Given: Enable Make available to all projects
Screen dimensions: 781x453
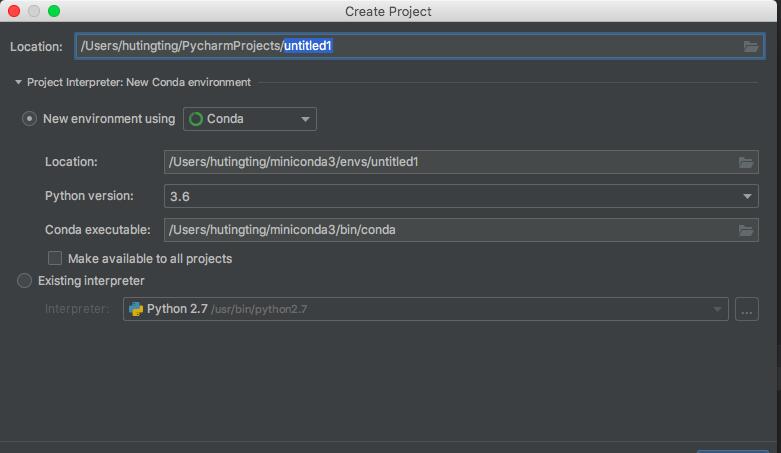Looking at the screenshot, I should 55,258.
